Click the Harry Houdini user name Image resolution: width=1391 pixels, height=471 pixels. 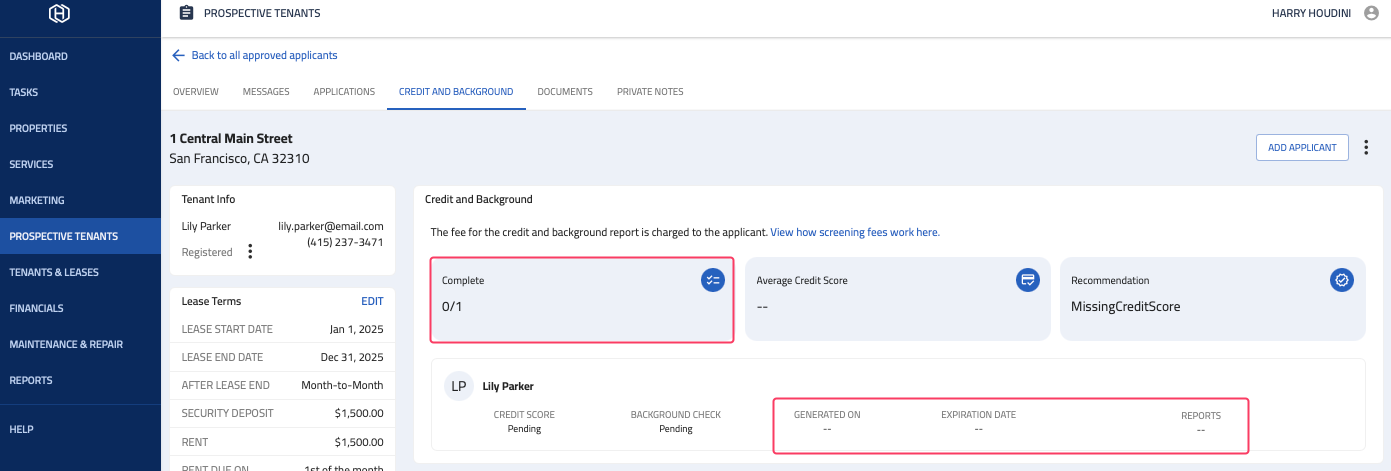tap(1313, 13)
